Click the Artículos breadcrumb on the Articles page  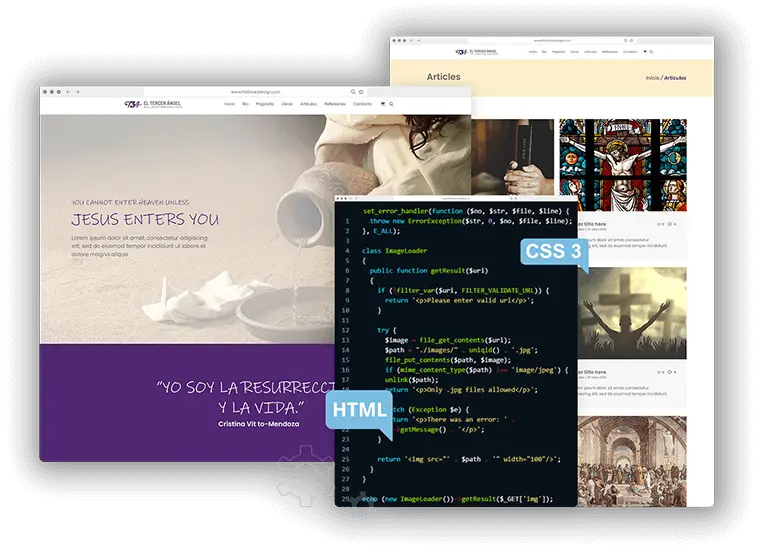[675, 78]
